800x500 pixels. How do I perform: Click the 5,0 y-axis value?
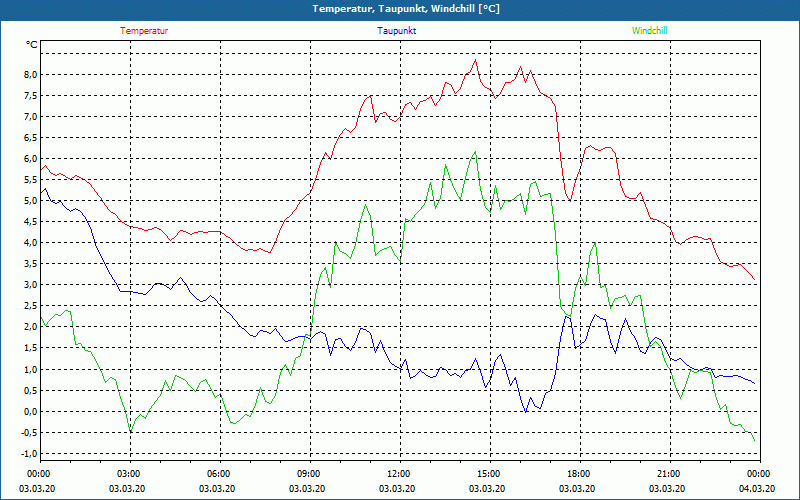click(30, 201)
